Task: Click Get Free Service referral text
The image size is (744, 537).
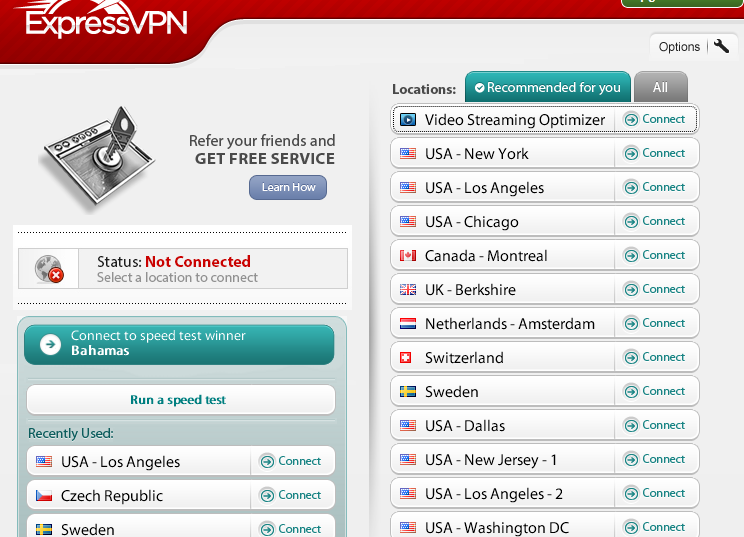Action: (x=265, y=158)
